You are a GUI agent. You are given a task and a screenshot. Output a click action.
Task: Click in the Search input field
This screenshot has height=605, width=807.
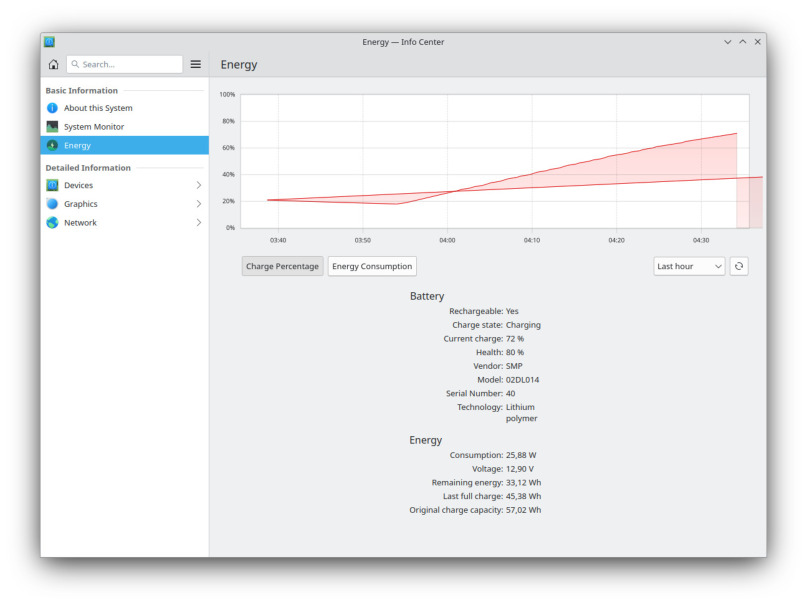pyautogui.click(x=128, y=64)
